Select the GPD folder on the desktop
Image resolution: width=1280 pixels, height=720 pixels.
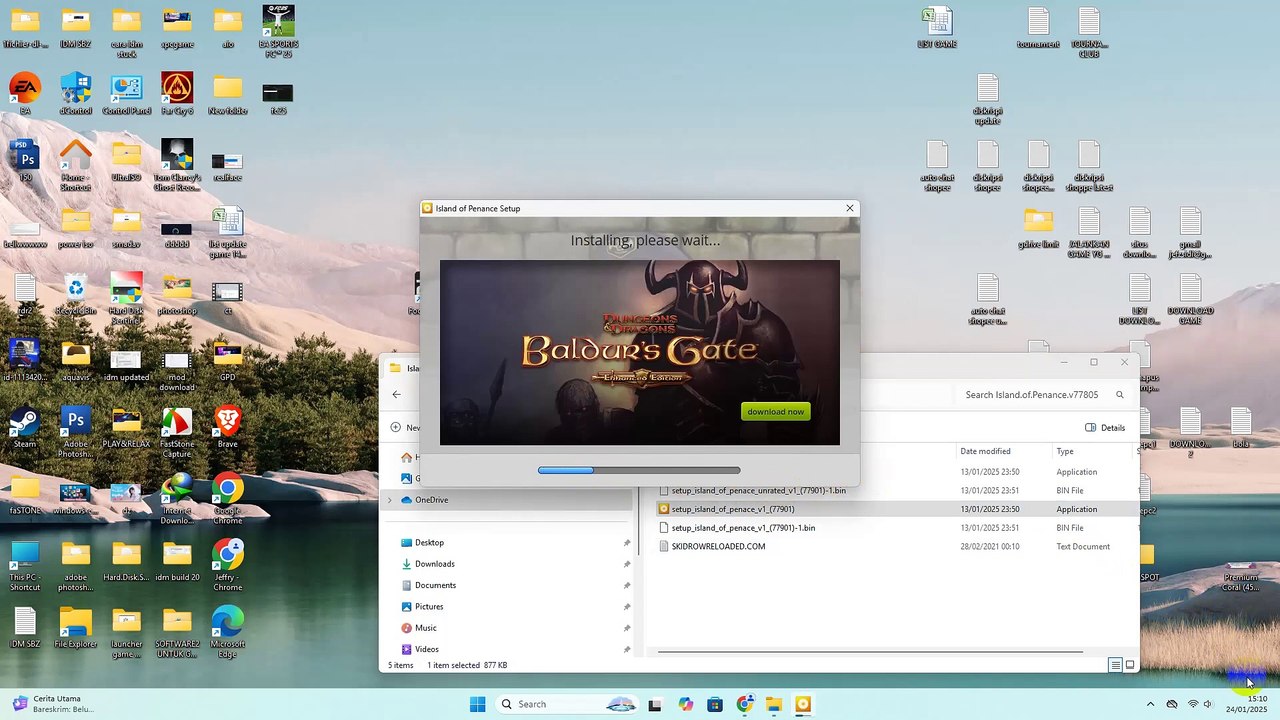228,360
